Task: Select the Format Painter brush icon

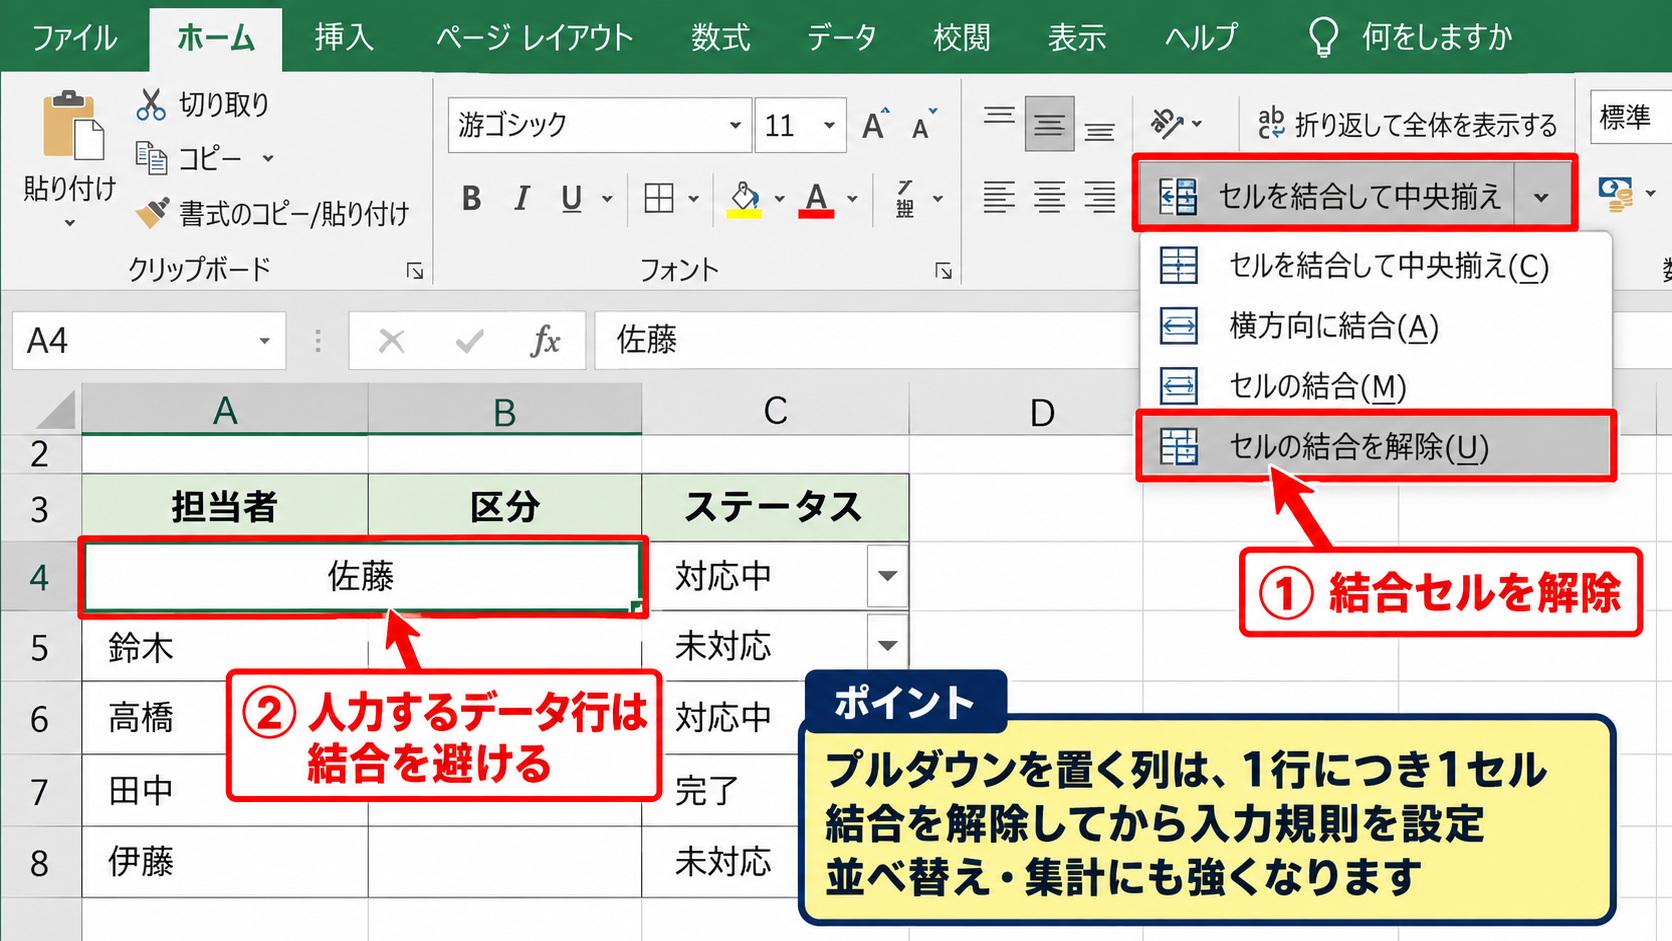Action: 153,212
